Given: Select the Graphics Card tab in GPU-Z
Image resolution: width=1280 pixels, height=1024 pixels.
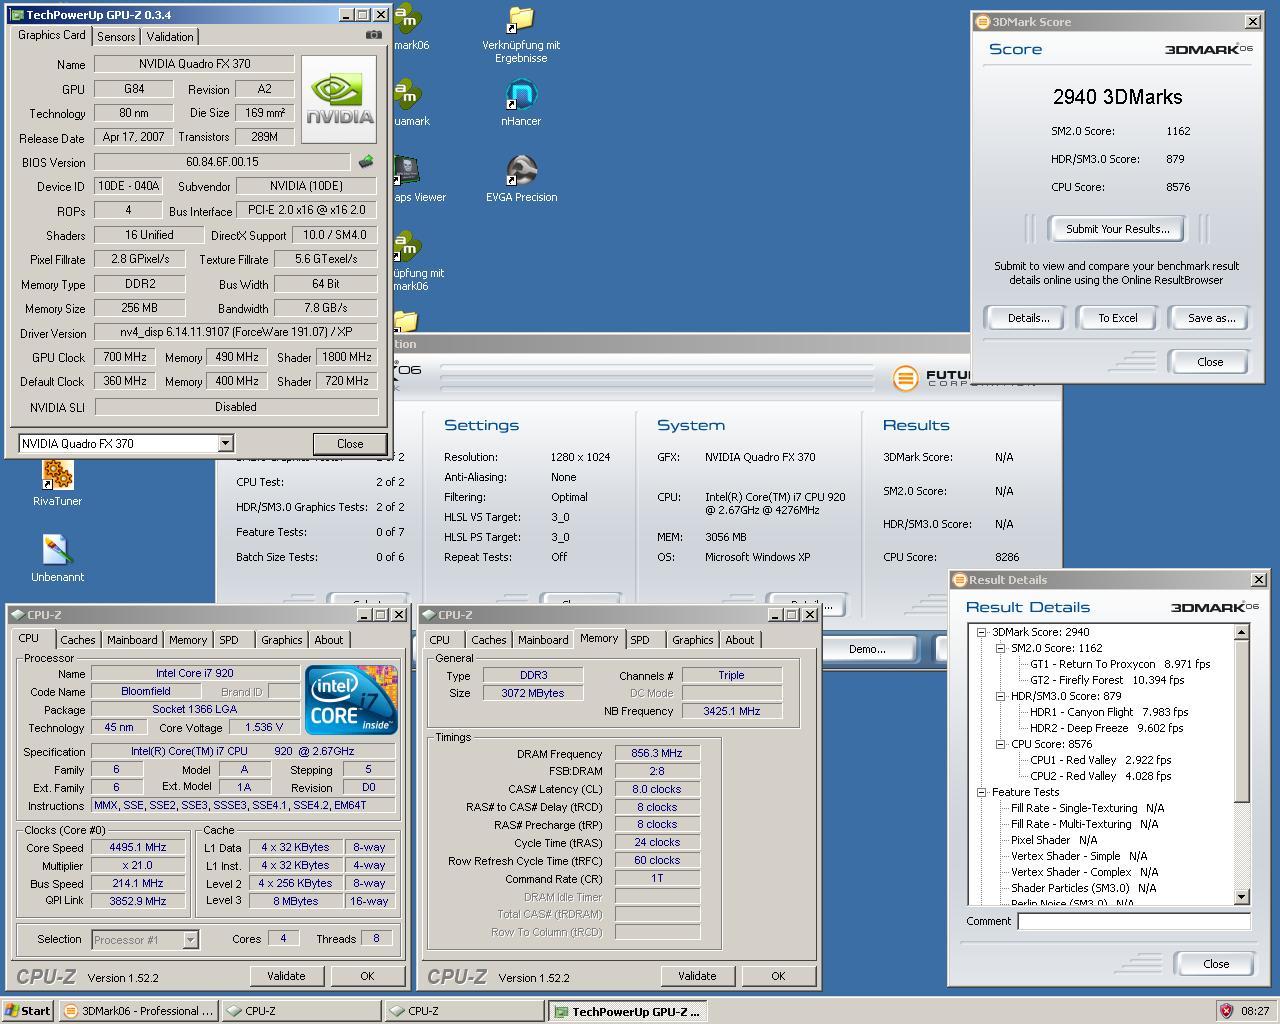Looking at the screenshot, I should (52, 35).
